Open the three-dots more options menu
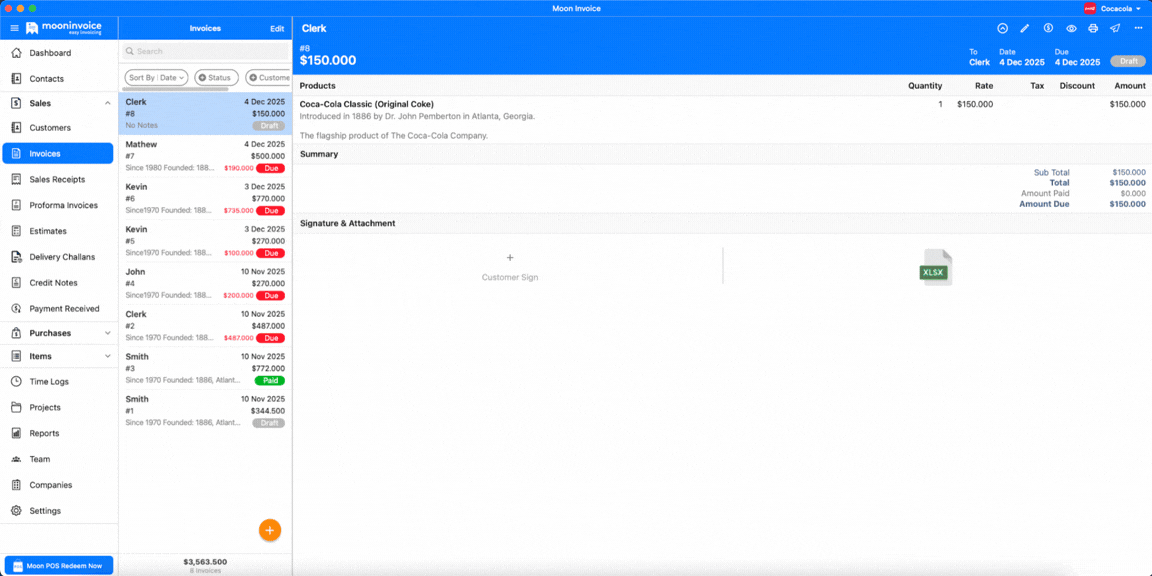 (x=1138, y=29)
